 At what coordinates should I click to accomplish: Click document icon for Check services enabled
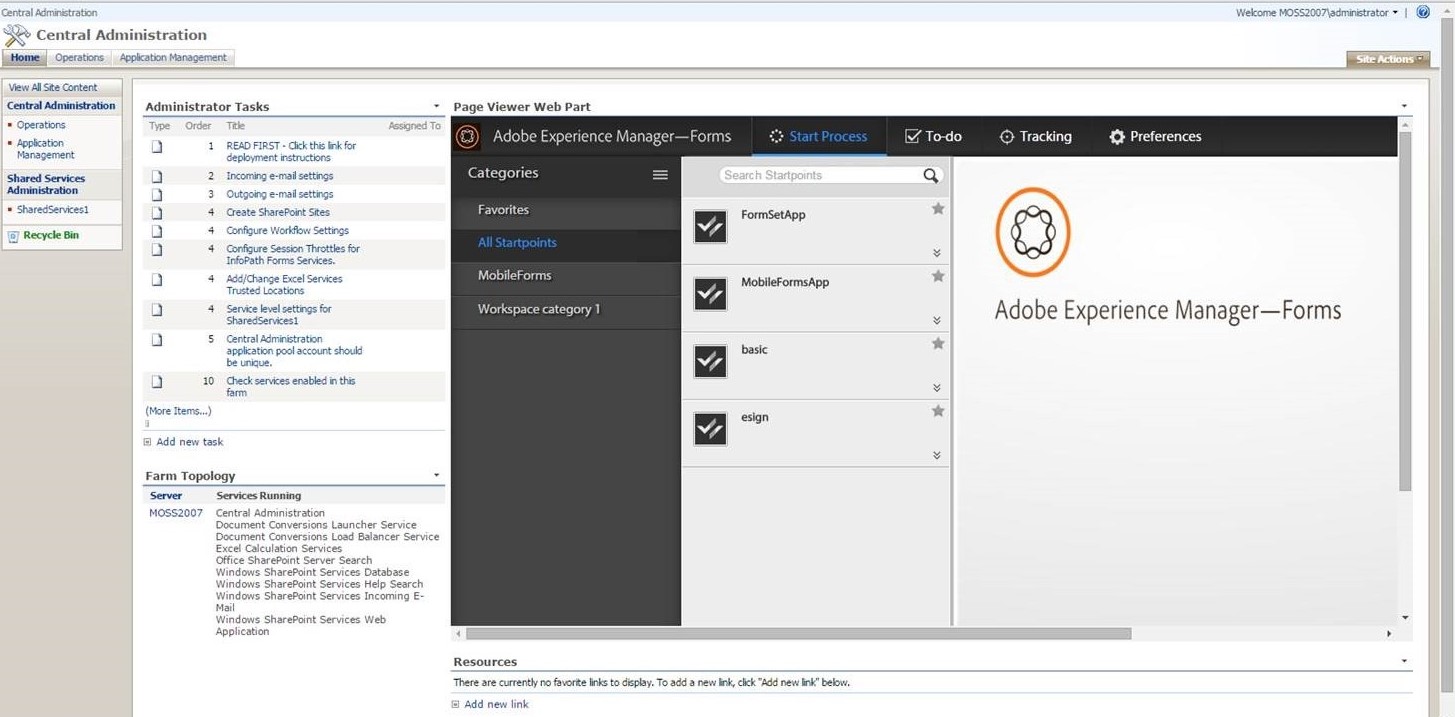pos(157,381)
